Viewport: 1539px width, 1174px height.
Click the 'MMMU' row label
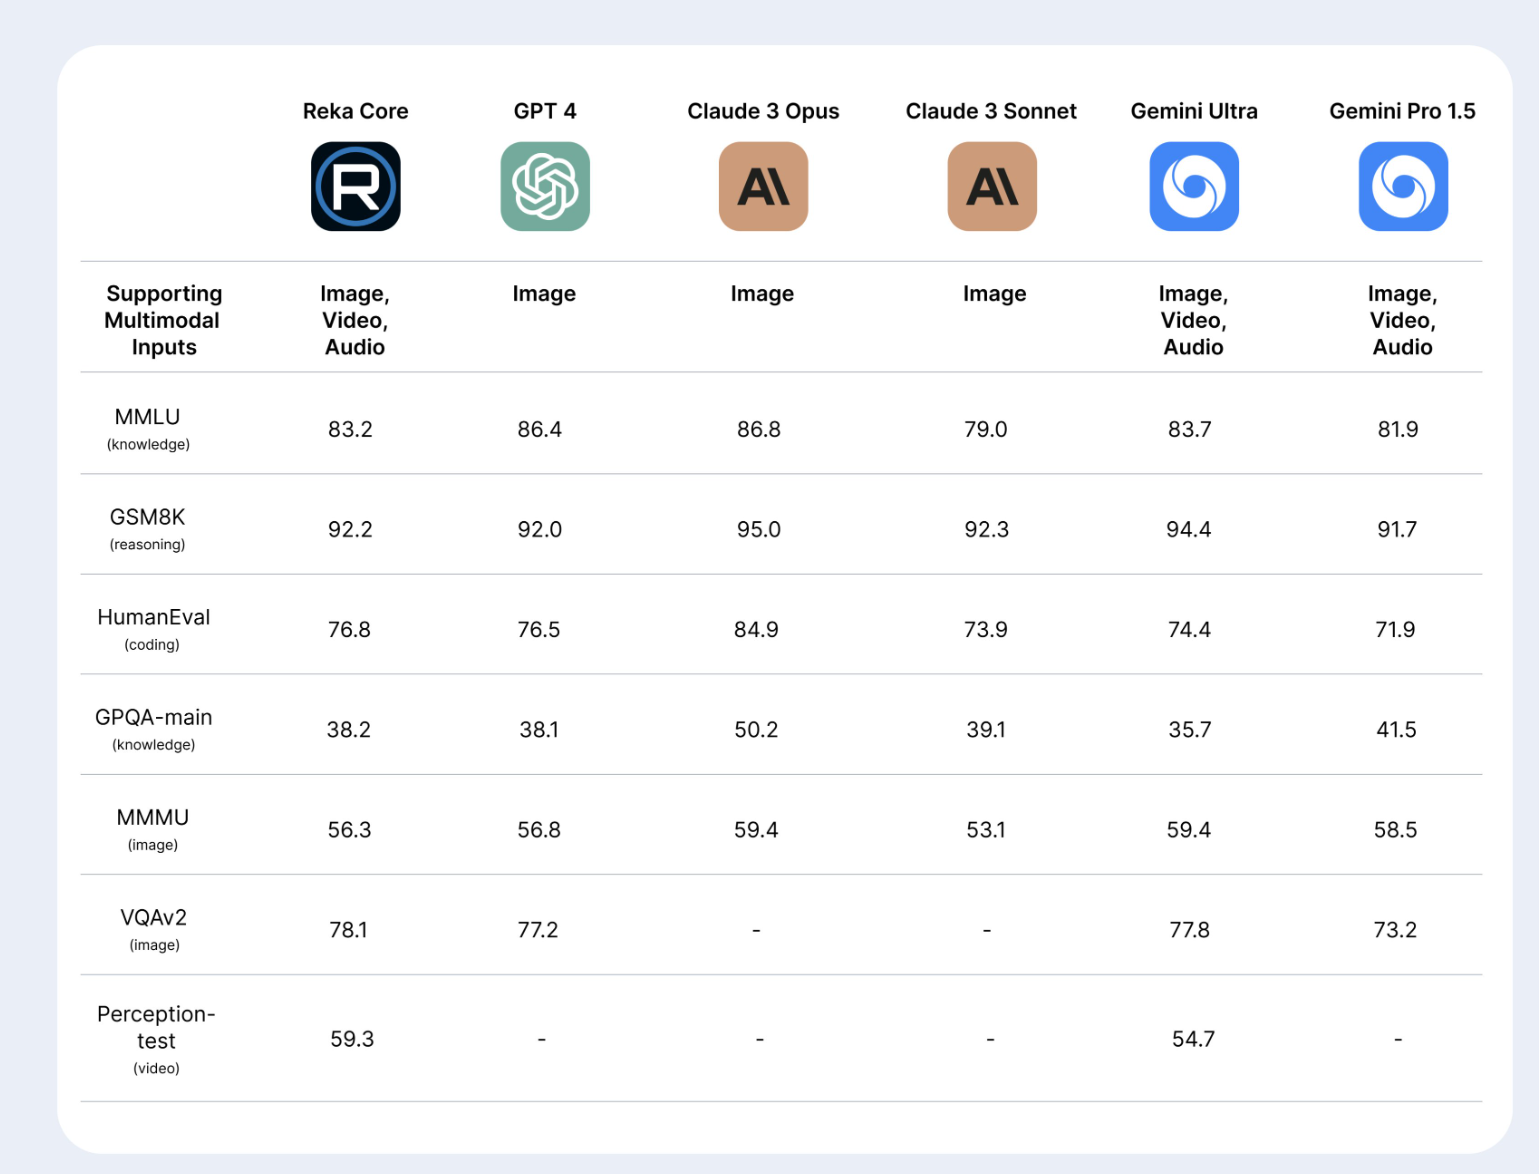pyautogui.click(x=153, y=817)
